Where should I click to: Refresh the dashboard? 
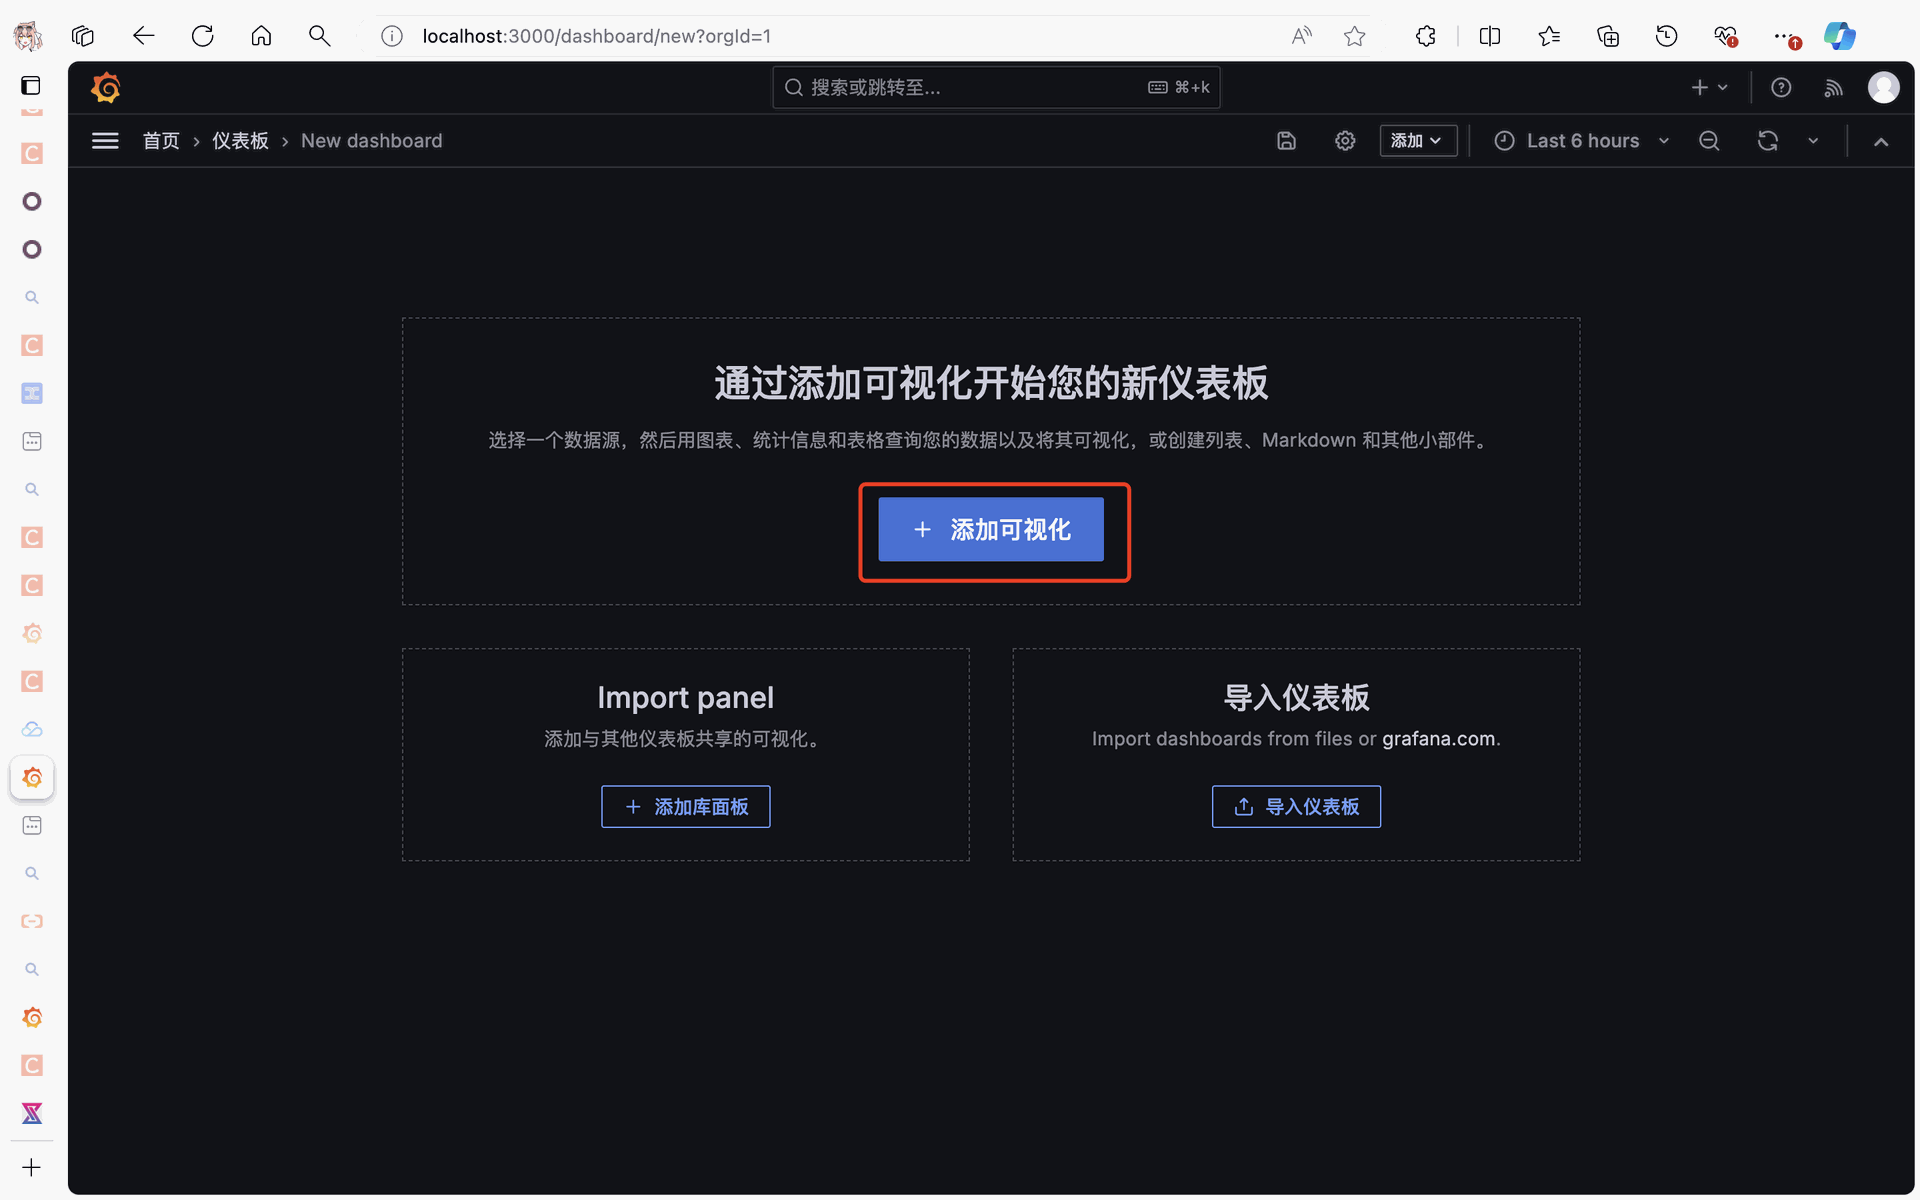coord(1768,141)
